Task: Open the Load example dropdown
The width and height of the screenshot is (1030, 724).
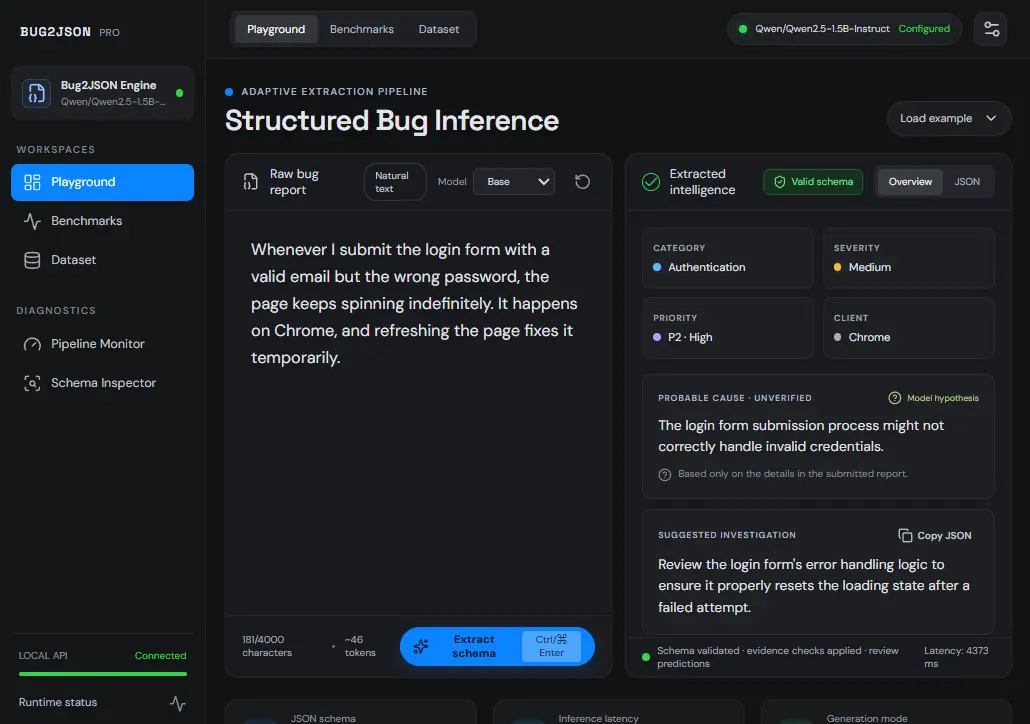Action: (x=948, y=118)
